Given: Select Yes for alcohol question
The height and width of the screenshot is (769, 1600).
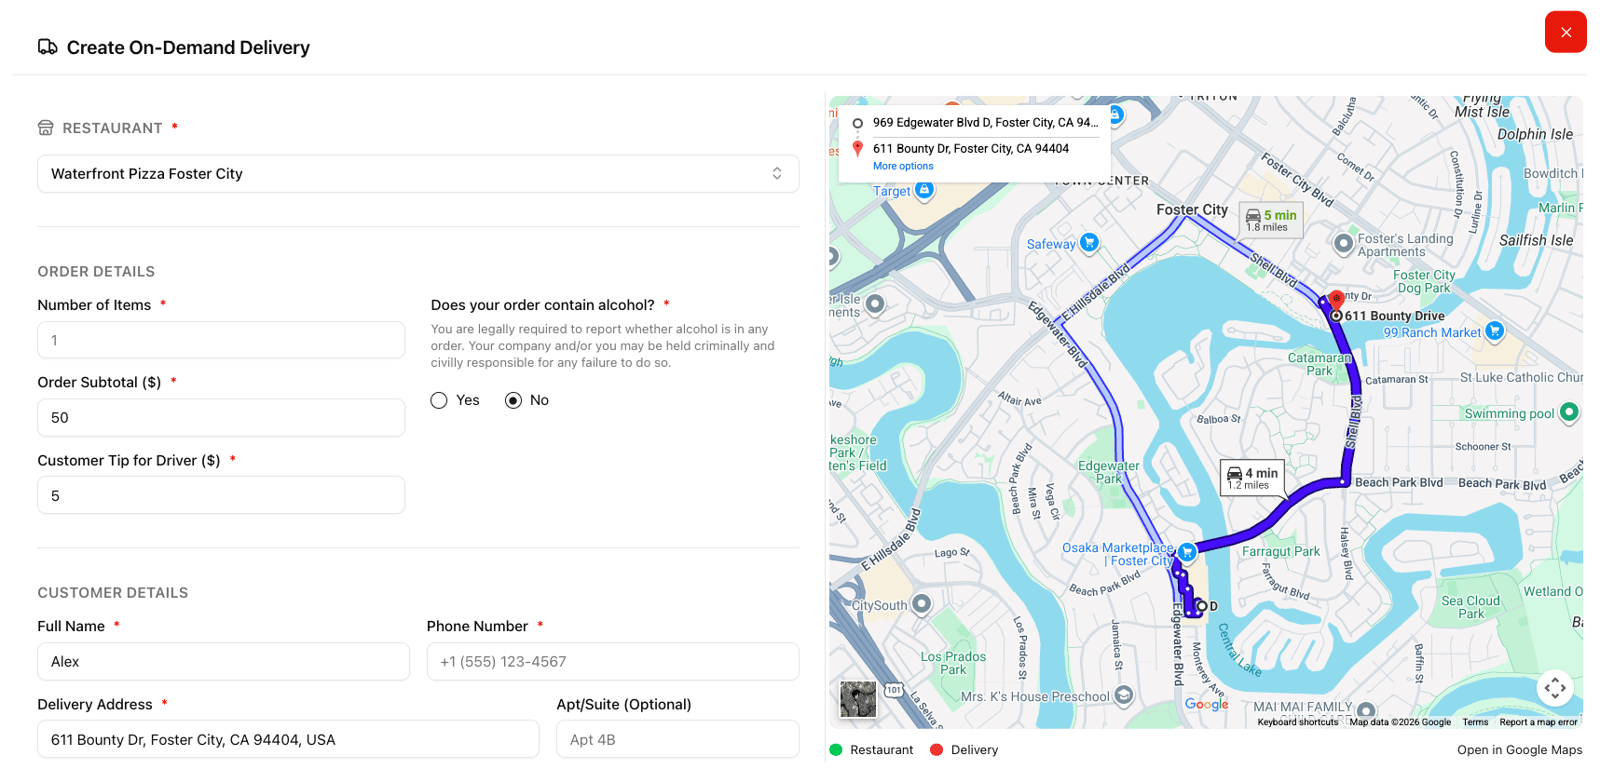Looking at the screenshot, I should click(439, 401).
